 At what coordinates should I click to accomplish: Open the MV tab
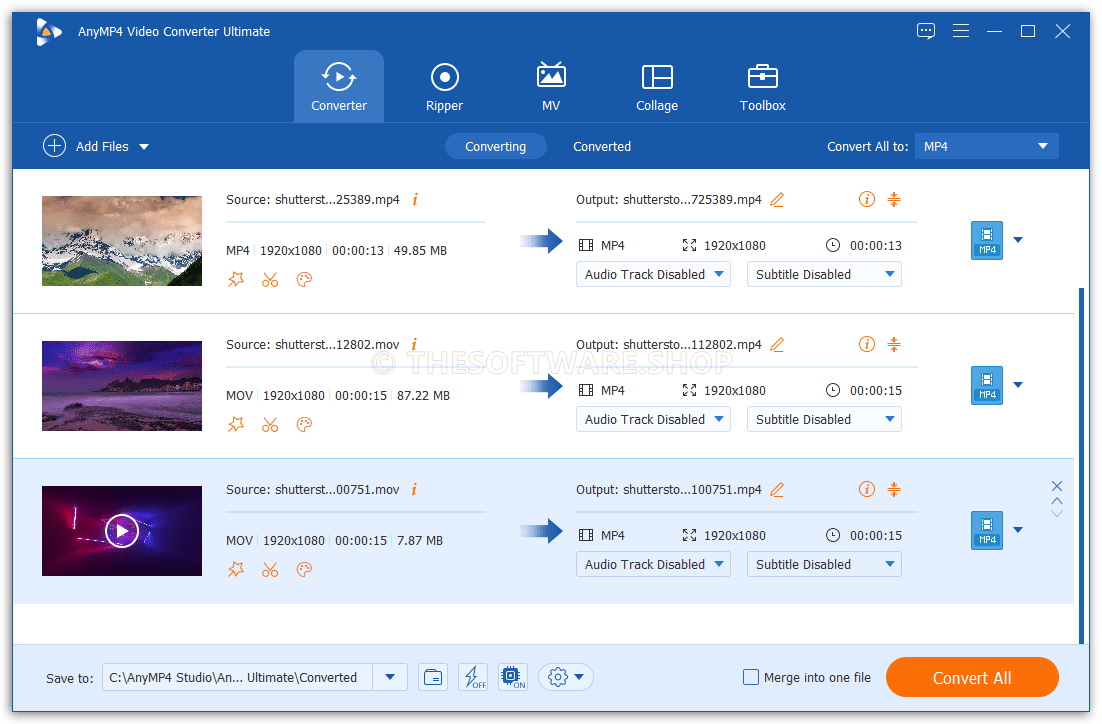tap(551, 86)
